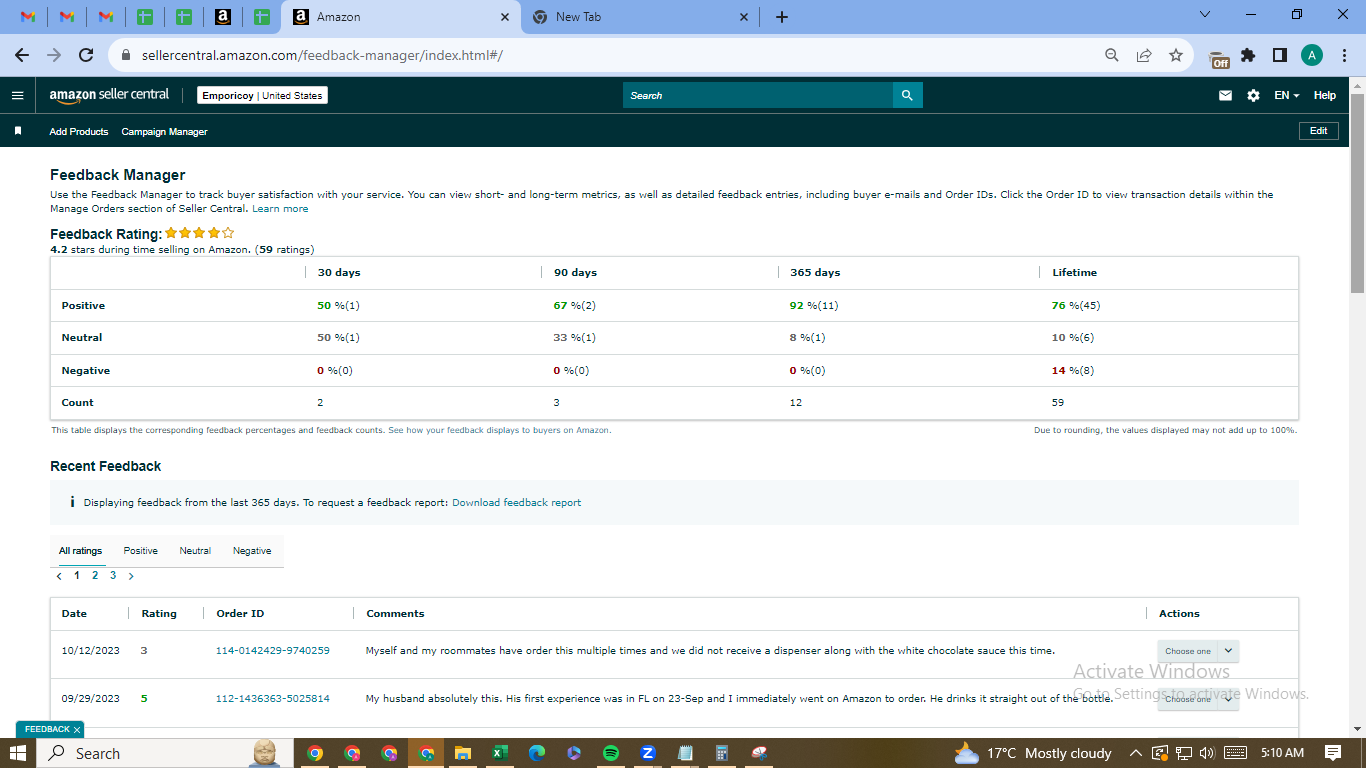Go to feedback page 2

coord(95,576)
